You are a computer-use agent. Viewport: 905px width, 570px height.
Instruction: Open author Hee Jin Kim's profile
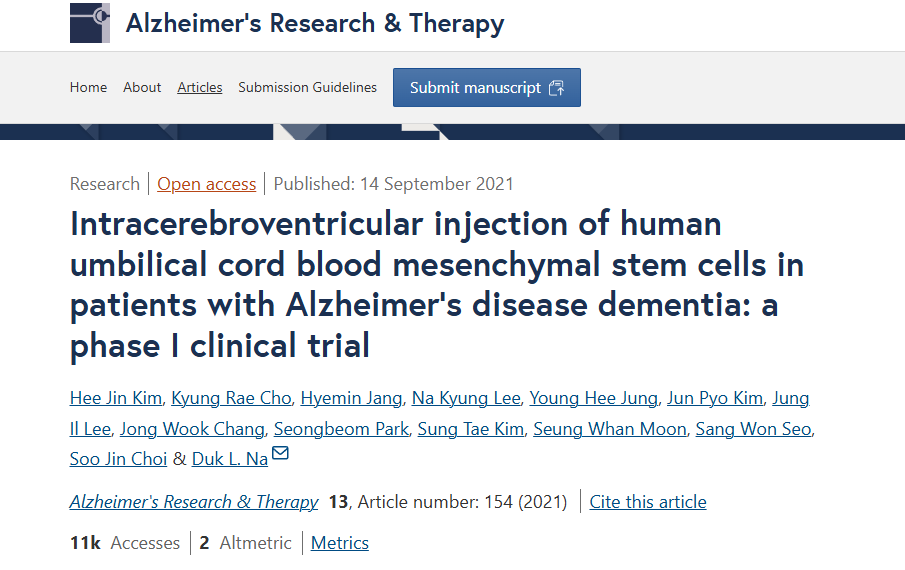[x=116, y=398]
